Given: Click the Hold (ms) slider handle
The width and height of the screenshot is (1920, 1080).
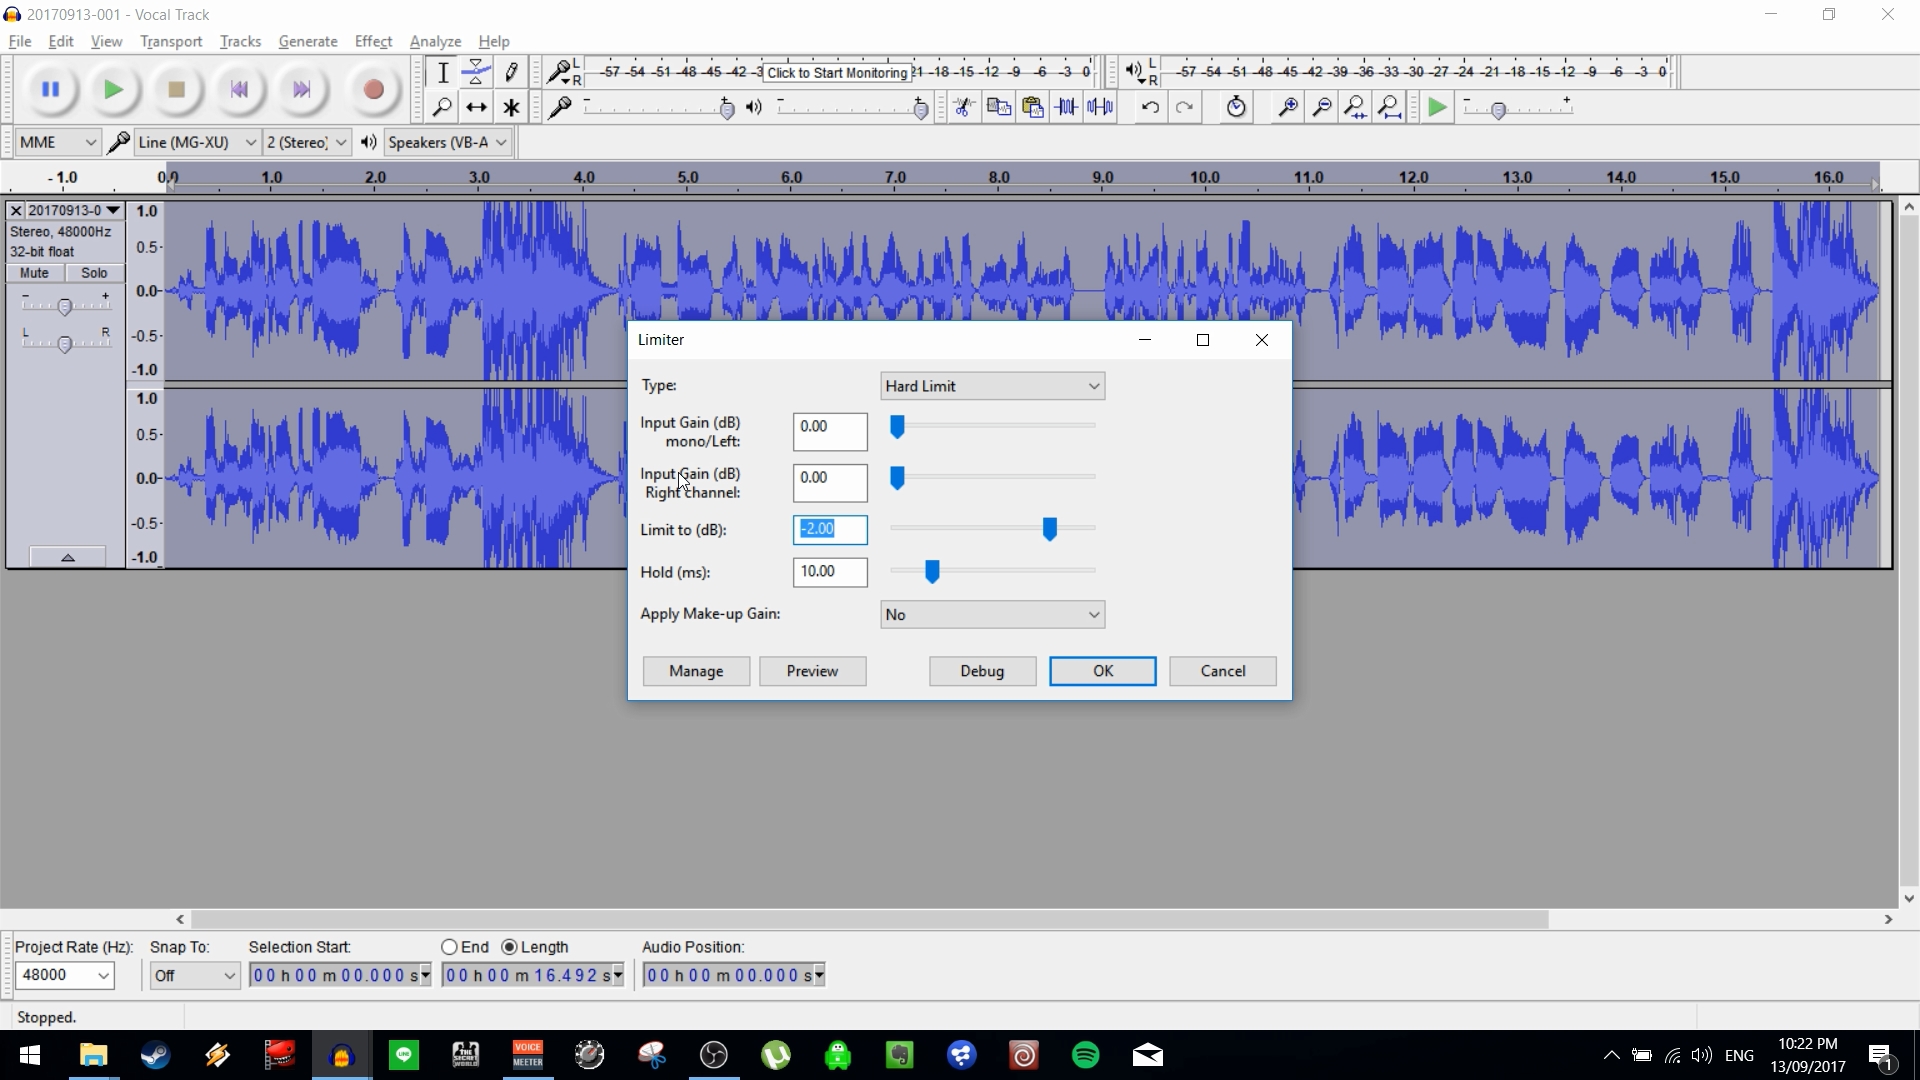Looking at the screenshot, I should pos(932,571).
